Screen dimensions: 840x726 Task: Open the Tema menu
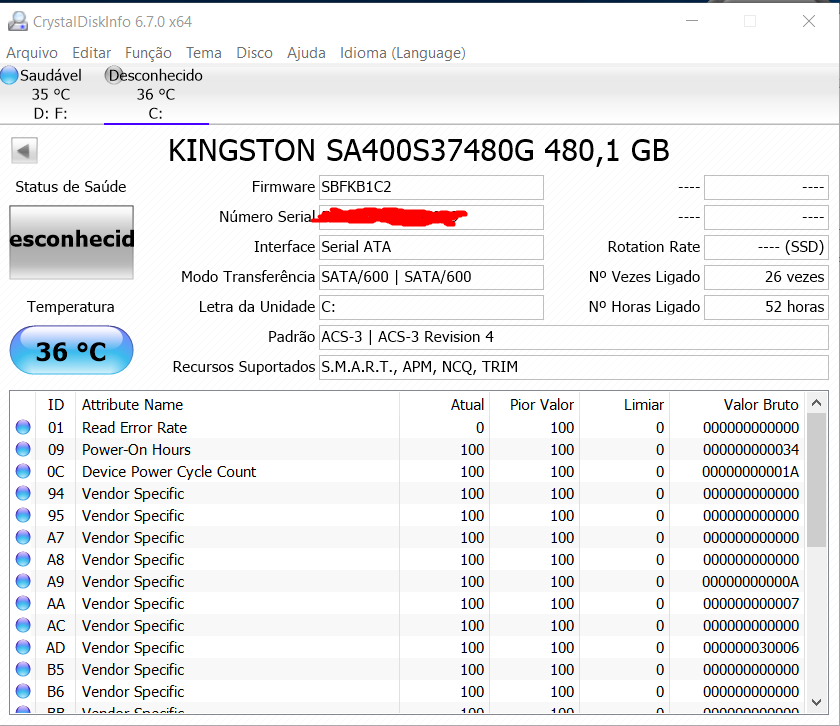[x=204, y=53]
